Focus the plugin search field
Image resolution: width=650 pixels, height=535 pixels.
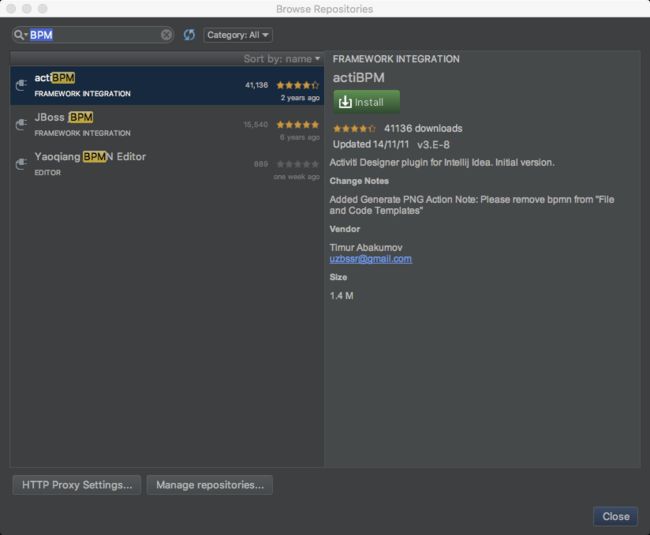(93, 35)
